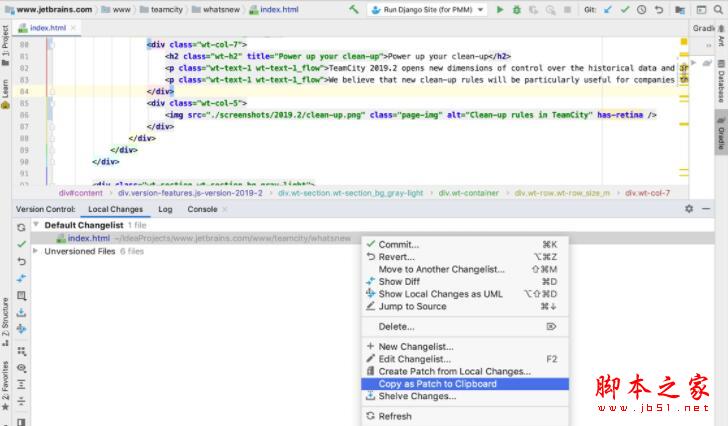
Task: Open the settings gear of Version Control panel
Action: 689,209
